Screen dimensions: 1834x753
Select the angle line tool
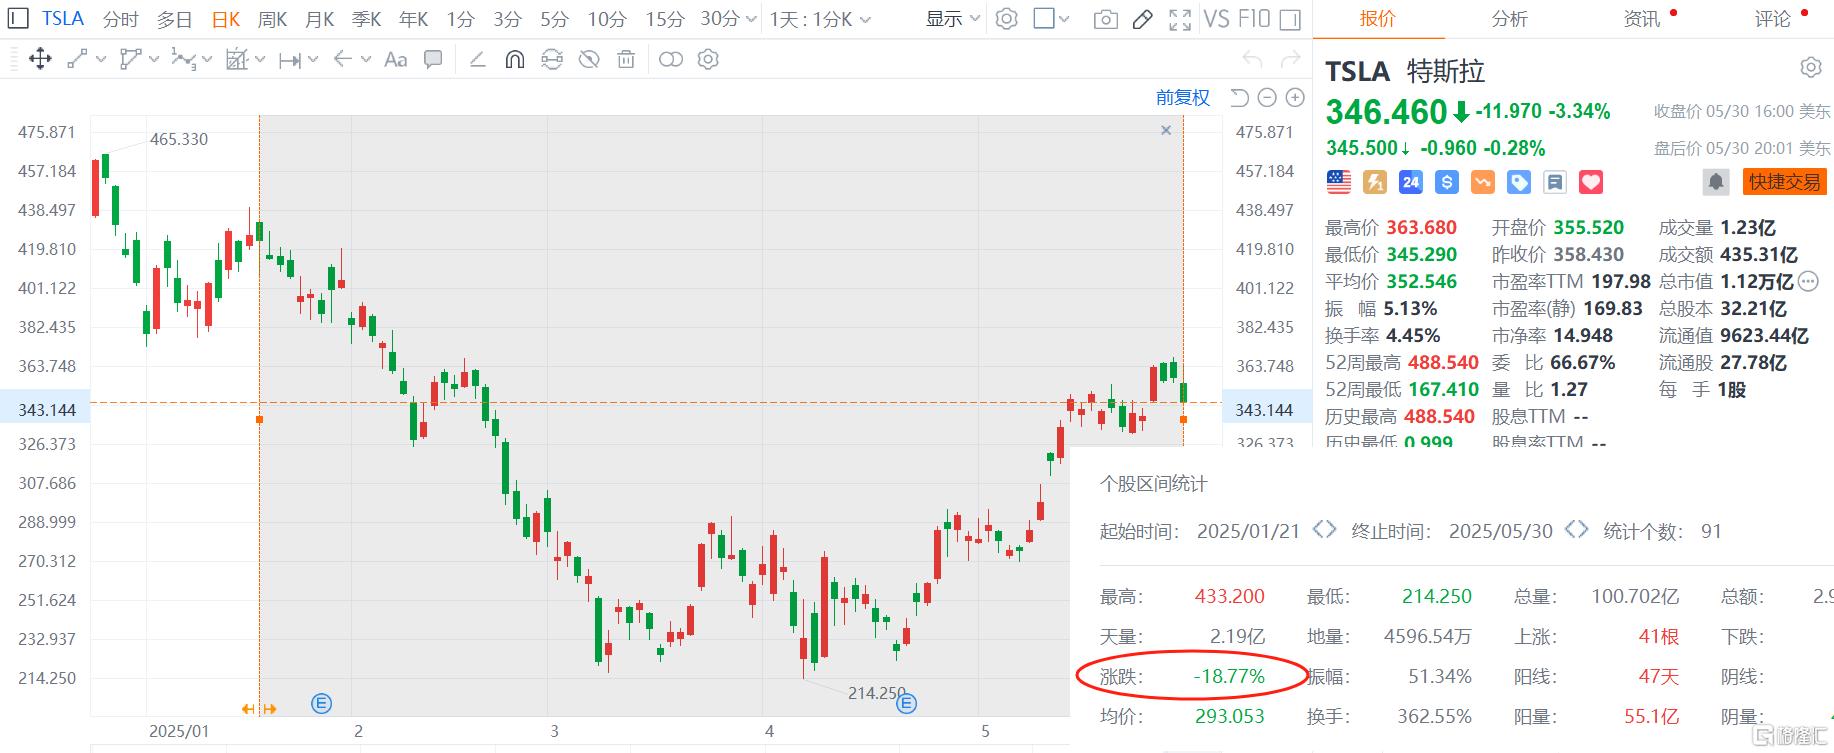click(478, 59)
